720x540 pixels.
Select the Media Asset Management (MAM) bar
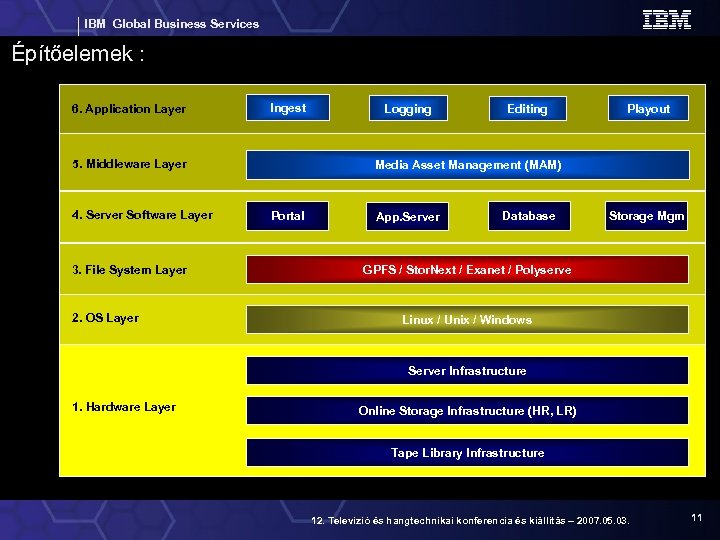tap(468, 165)
